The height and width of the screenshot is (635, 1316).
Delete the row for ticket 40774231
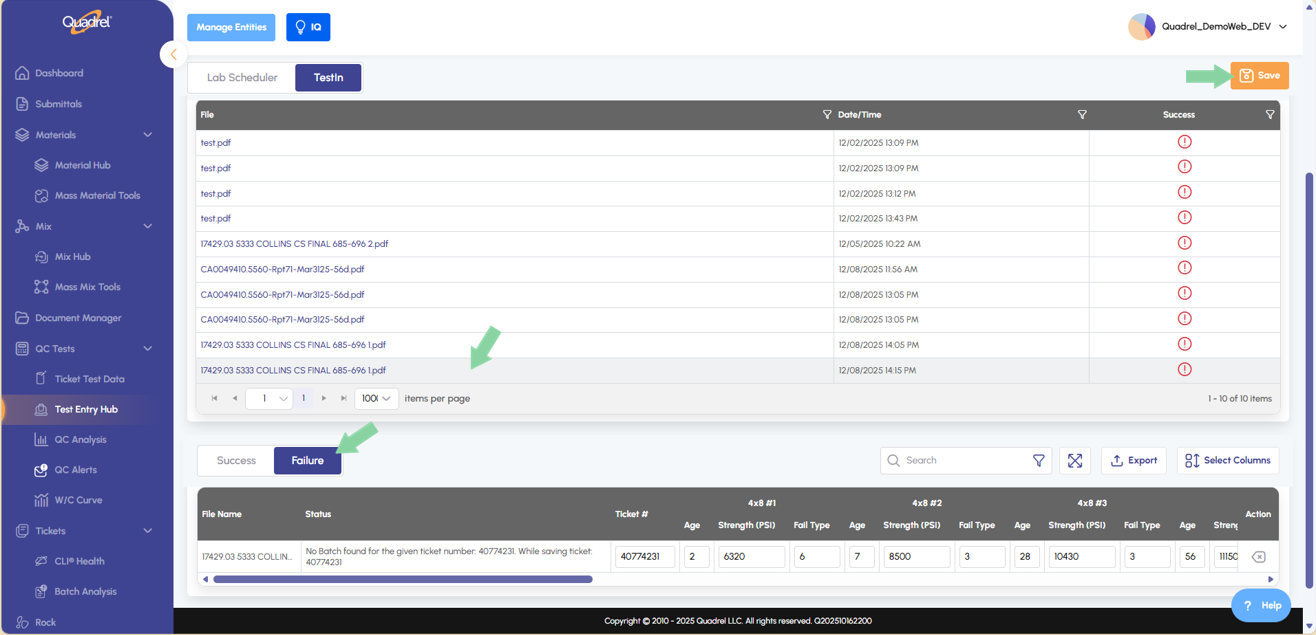(x=1258, y=557)
